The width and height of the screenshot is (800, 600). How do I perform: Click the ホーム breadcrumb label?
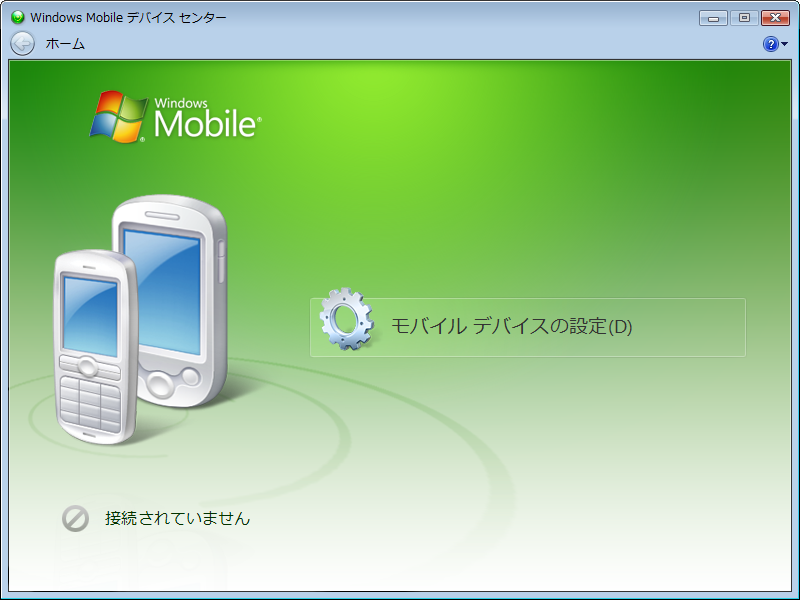pyautogui.click(x=65, y=44)
